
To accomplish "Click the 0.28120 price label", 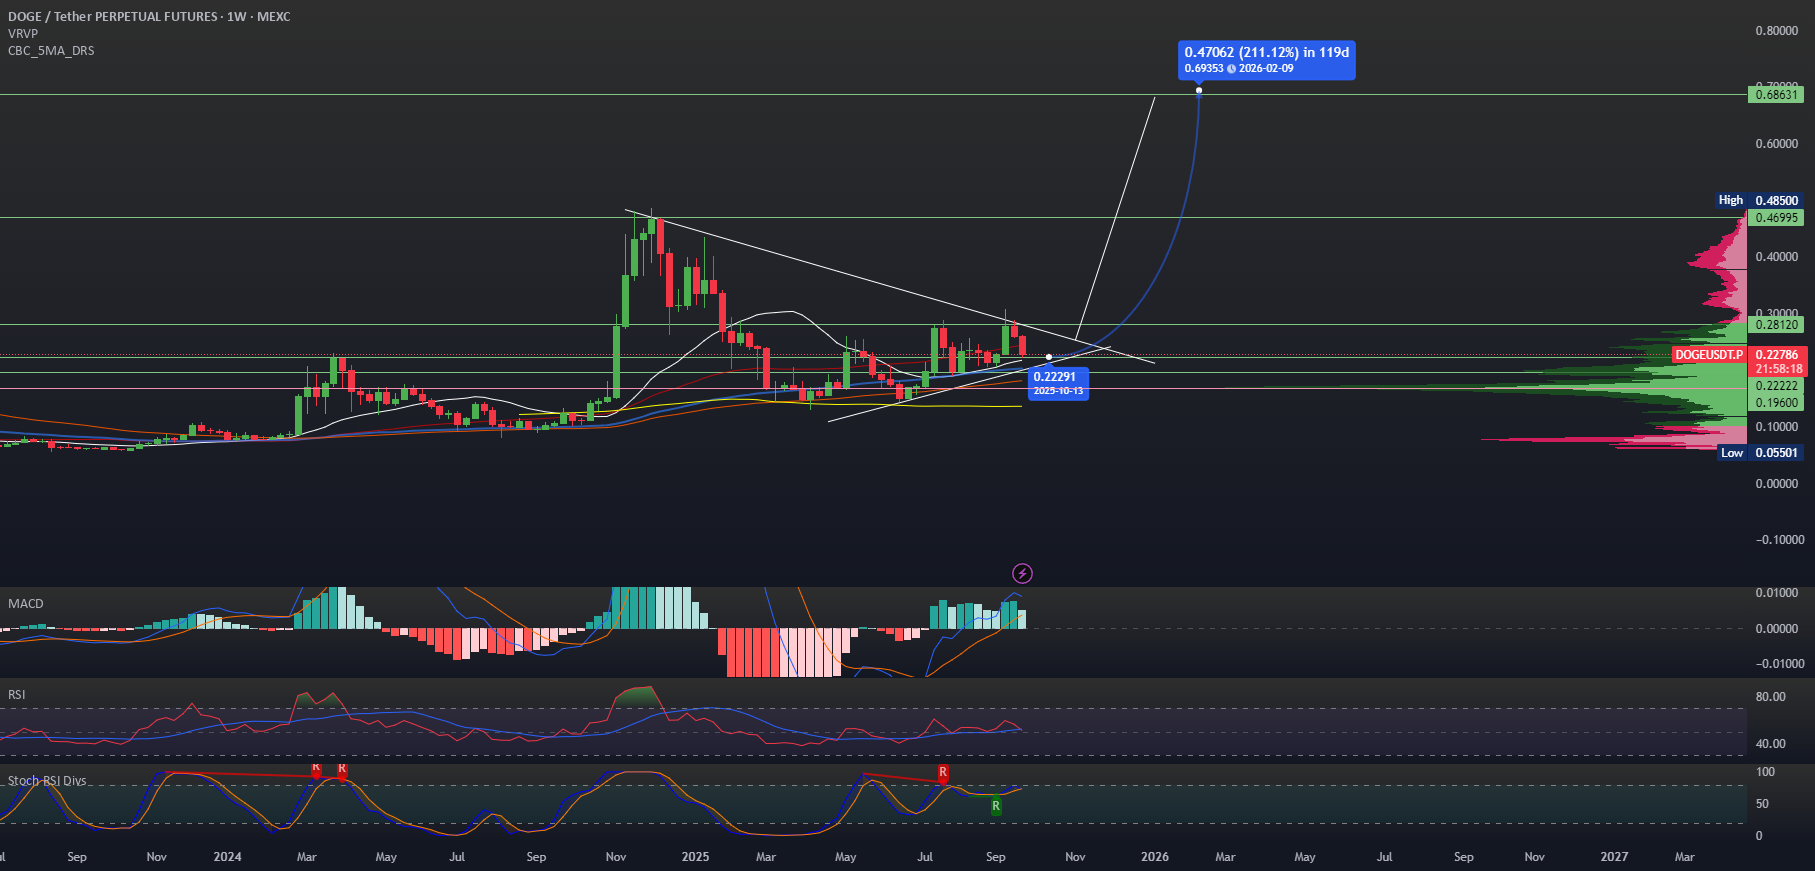I will click(x=1776, y=324).
